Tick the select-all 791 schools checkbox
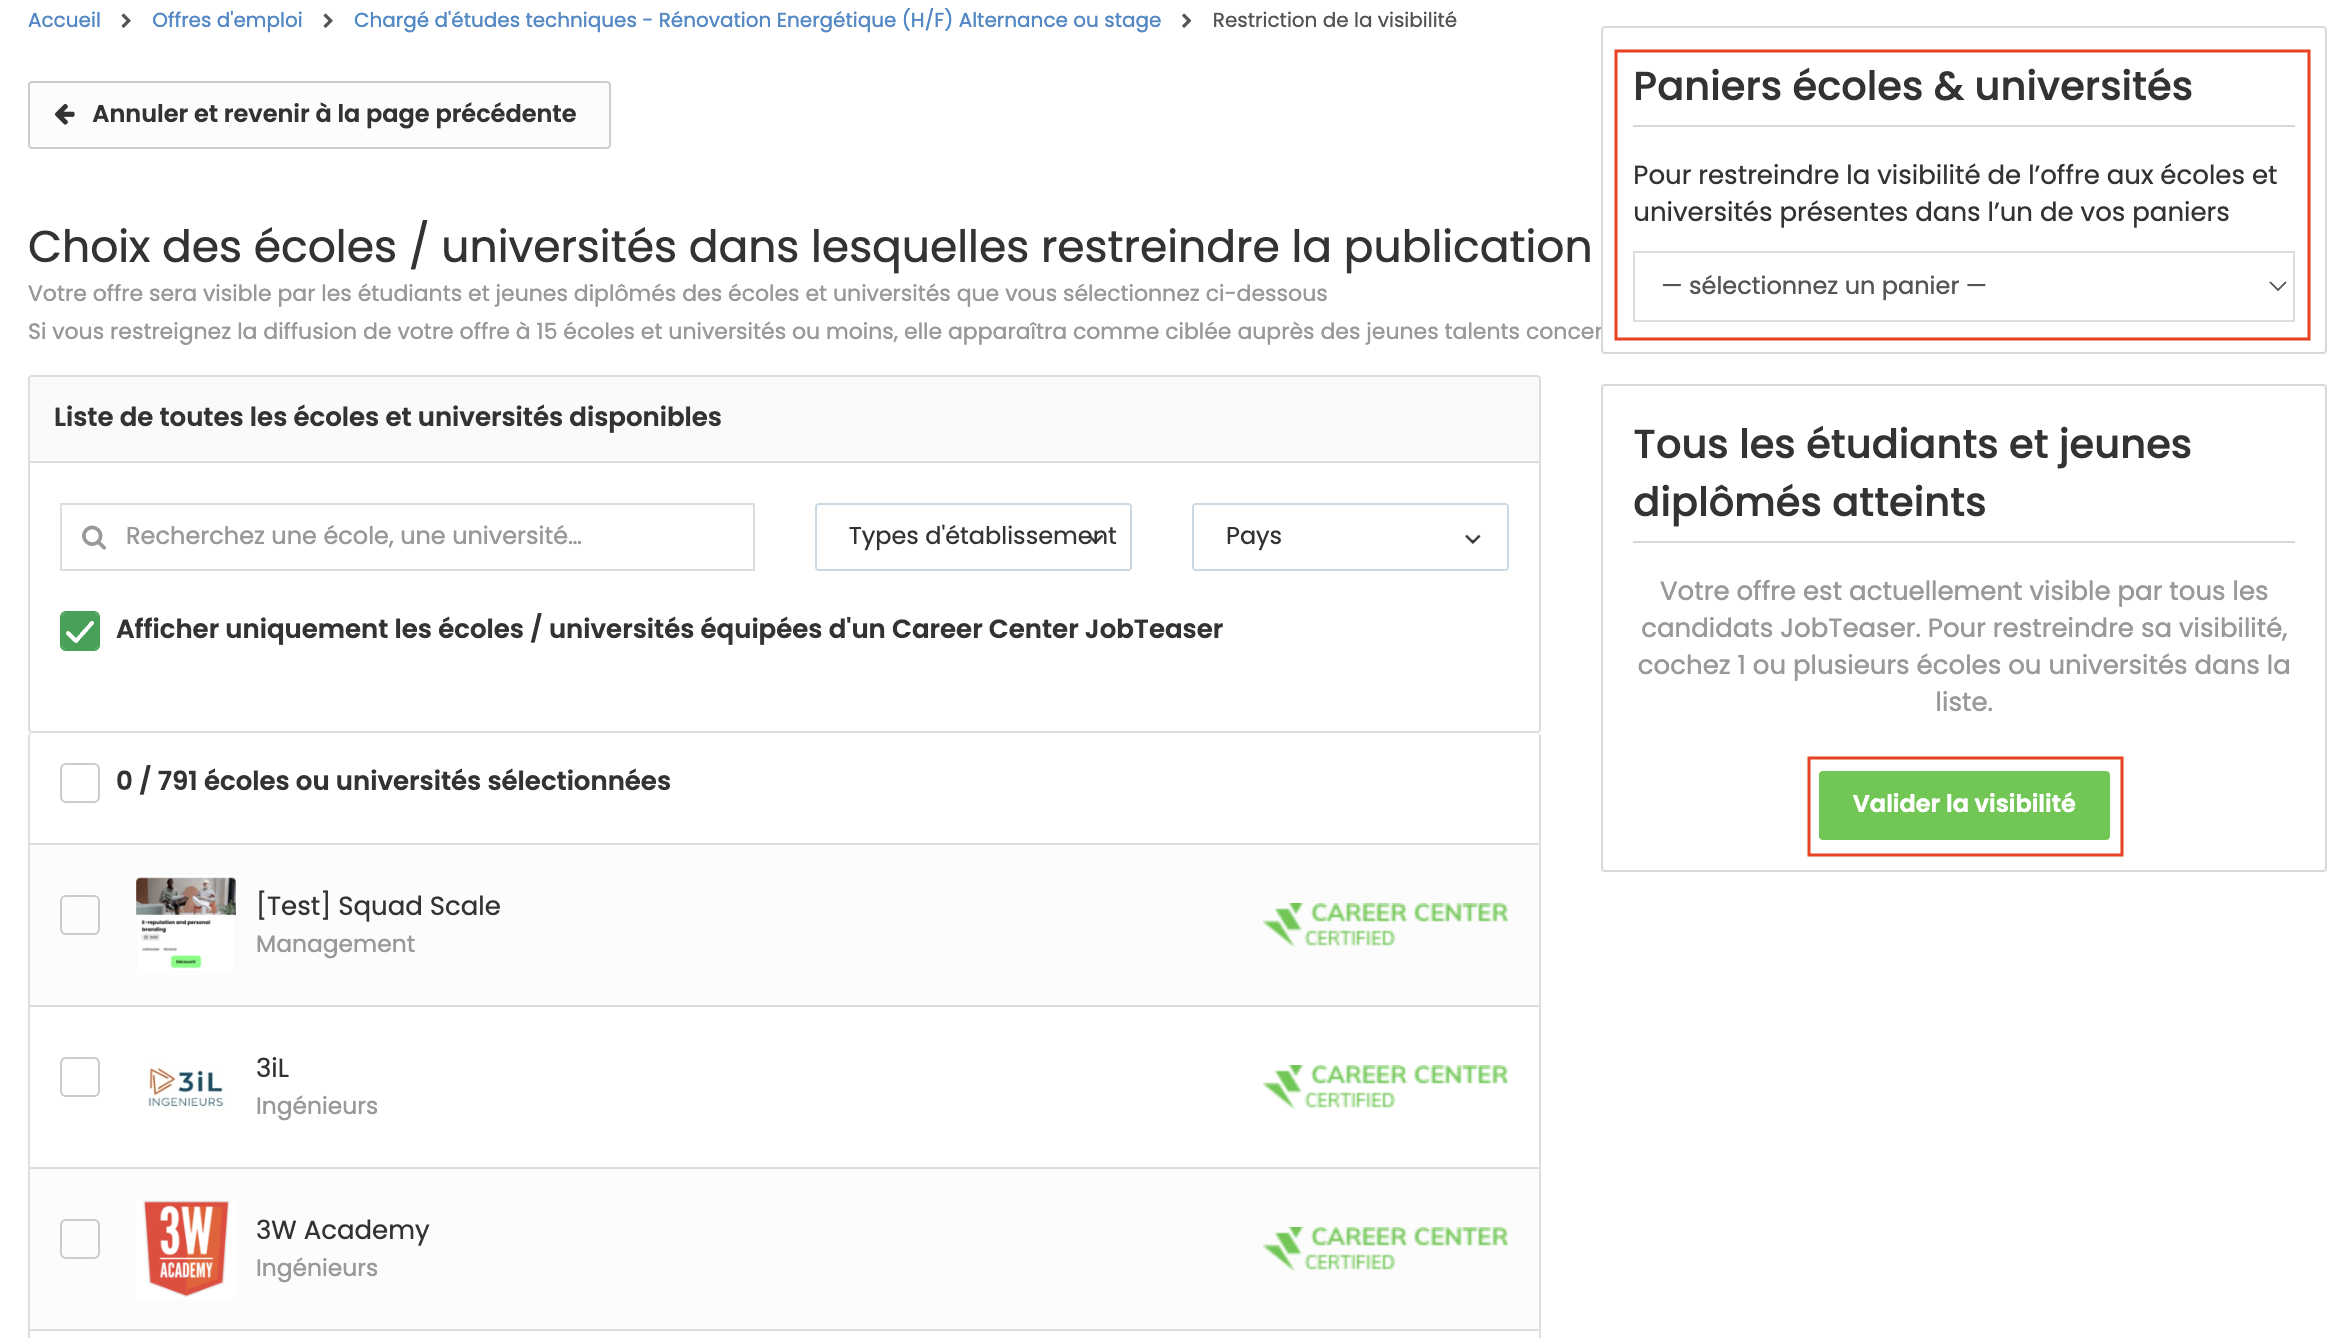Screen dimensions: 2332x1338 pos(80,782)
